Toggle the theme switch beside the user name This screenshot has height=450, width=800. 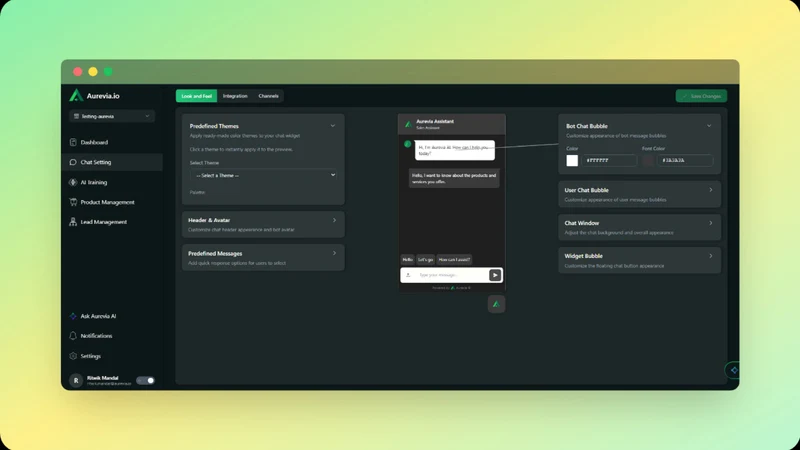click(145, 381)
